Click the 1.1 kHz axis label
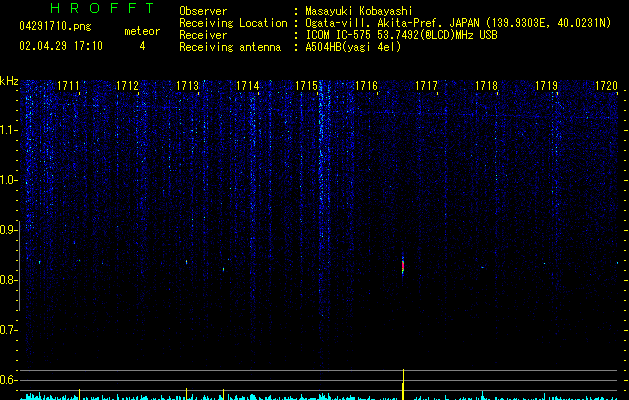The image size is (629, 400). pyautogui.click(x=9, y=130)
